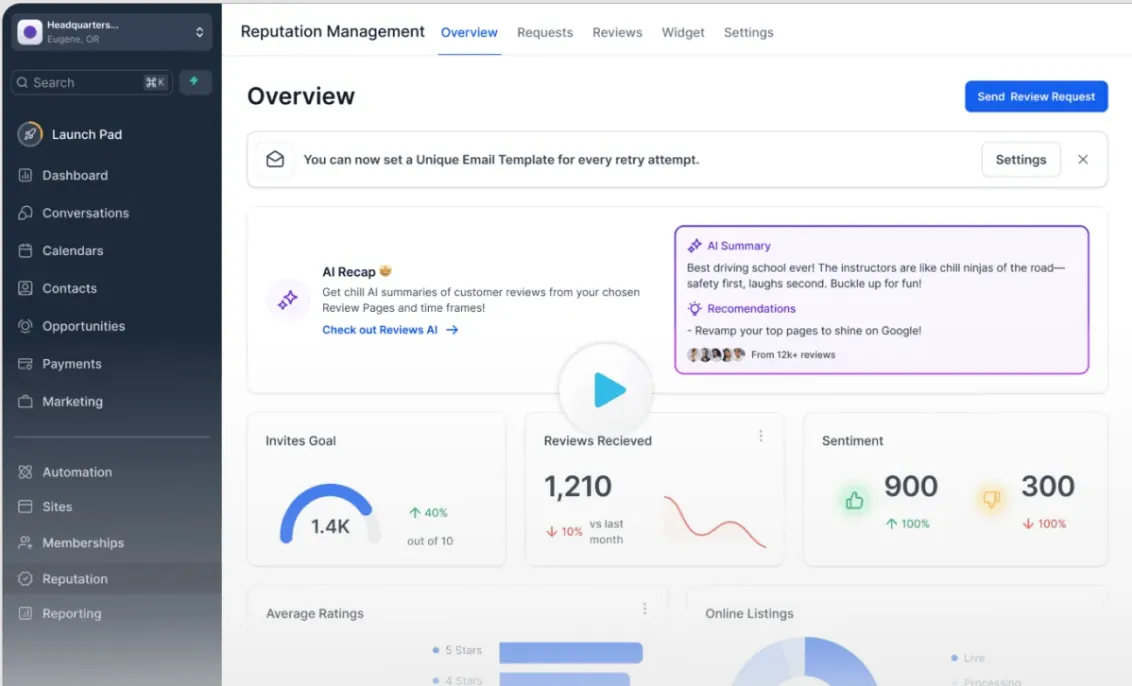Select the Dashboard icon in the sidebar
This screenshot has height=686, width=1132.
click(x=25, y=175)
